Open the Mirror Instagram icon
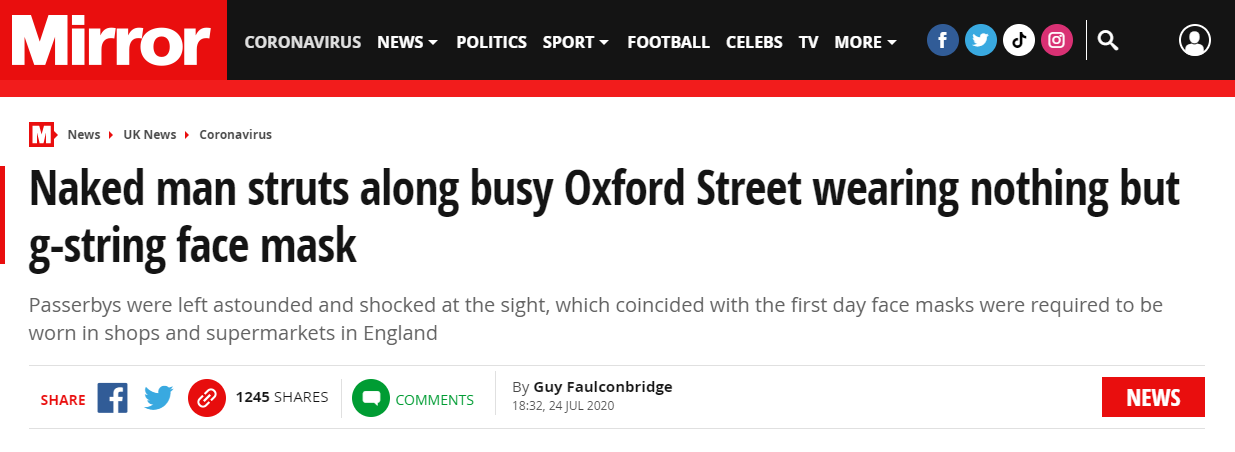Viewport: 1235px width, 452px height. pos(1056,40)
